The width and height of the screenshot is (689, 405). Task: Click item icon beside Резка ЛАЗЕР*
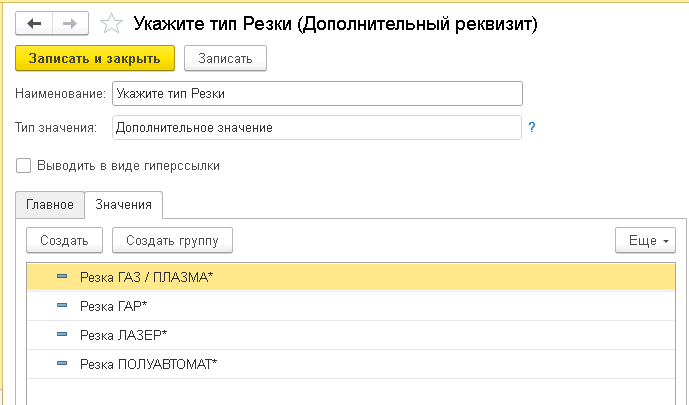[x=62, y=334]
